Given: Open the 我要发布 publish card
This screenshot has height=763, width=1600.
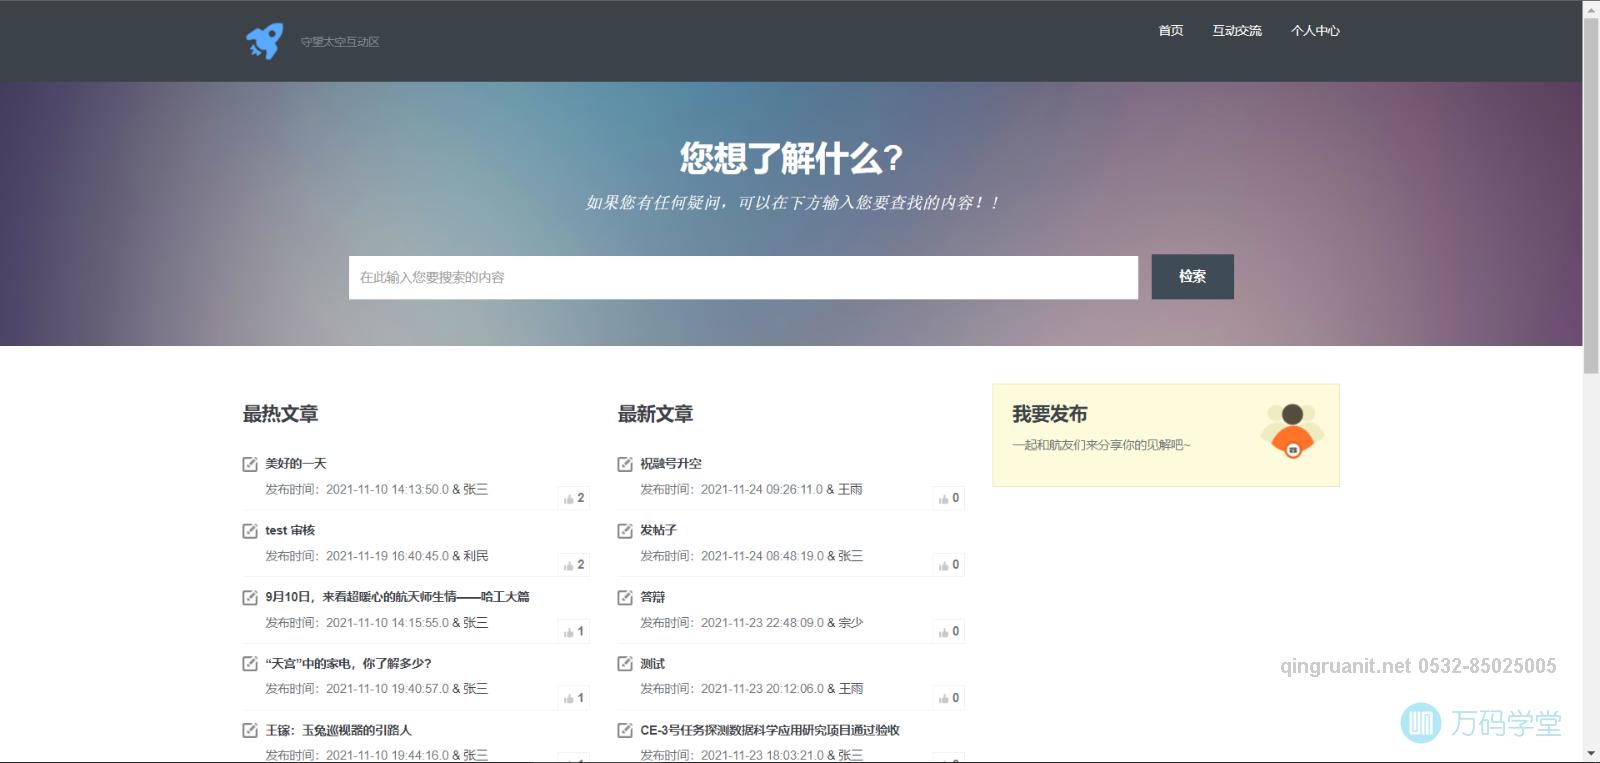Looking at the screenshot, I should [1166, 435].
